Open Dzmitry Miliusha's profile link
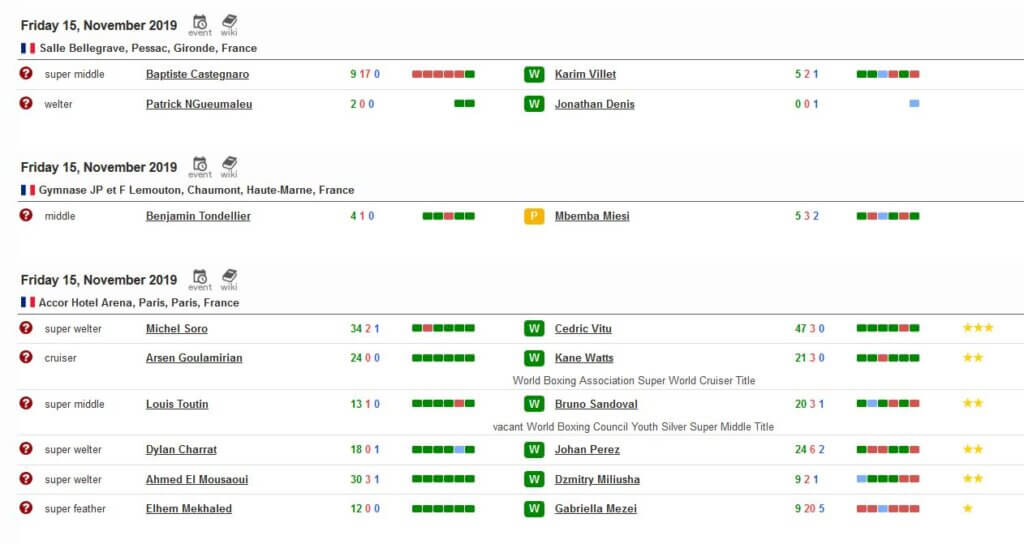This screenshot has height=544, width=1024. click(x=597, y=479)
